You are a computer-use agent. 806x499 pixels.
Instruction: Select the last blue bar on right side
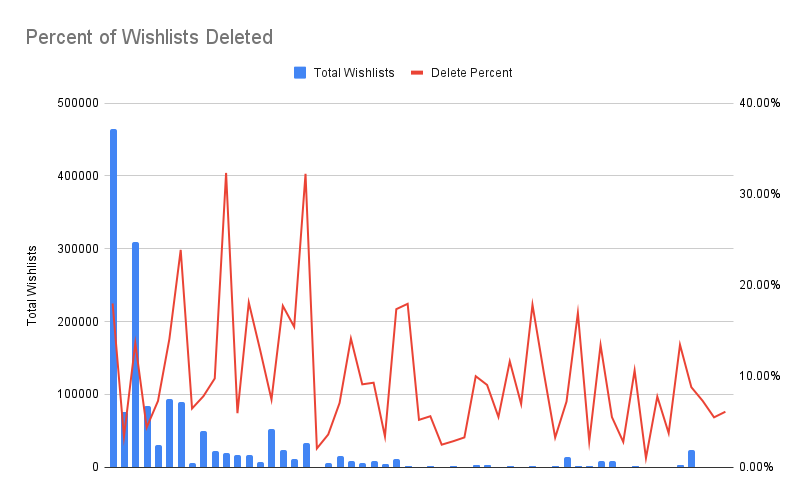(691, 459)
